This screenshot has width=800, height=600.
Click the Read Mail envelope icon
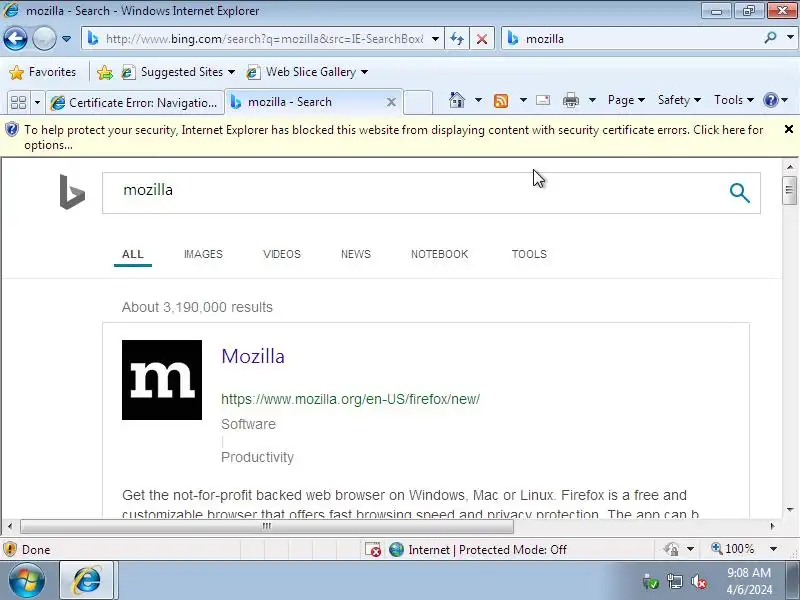543,100
